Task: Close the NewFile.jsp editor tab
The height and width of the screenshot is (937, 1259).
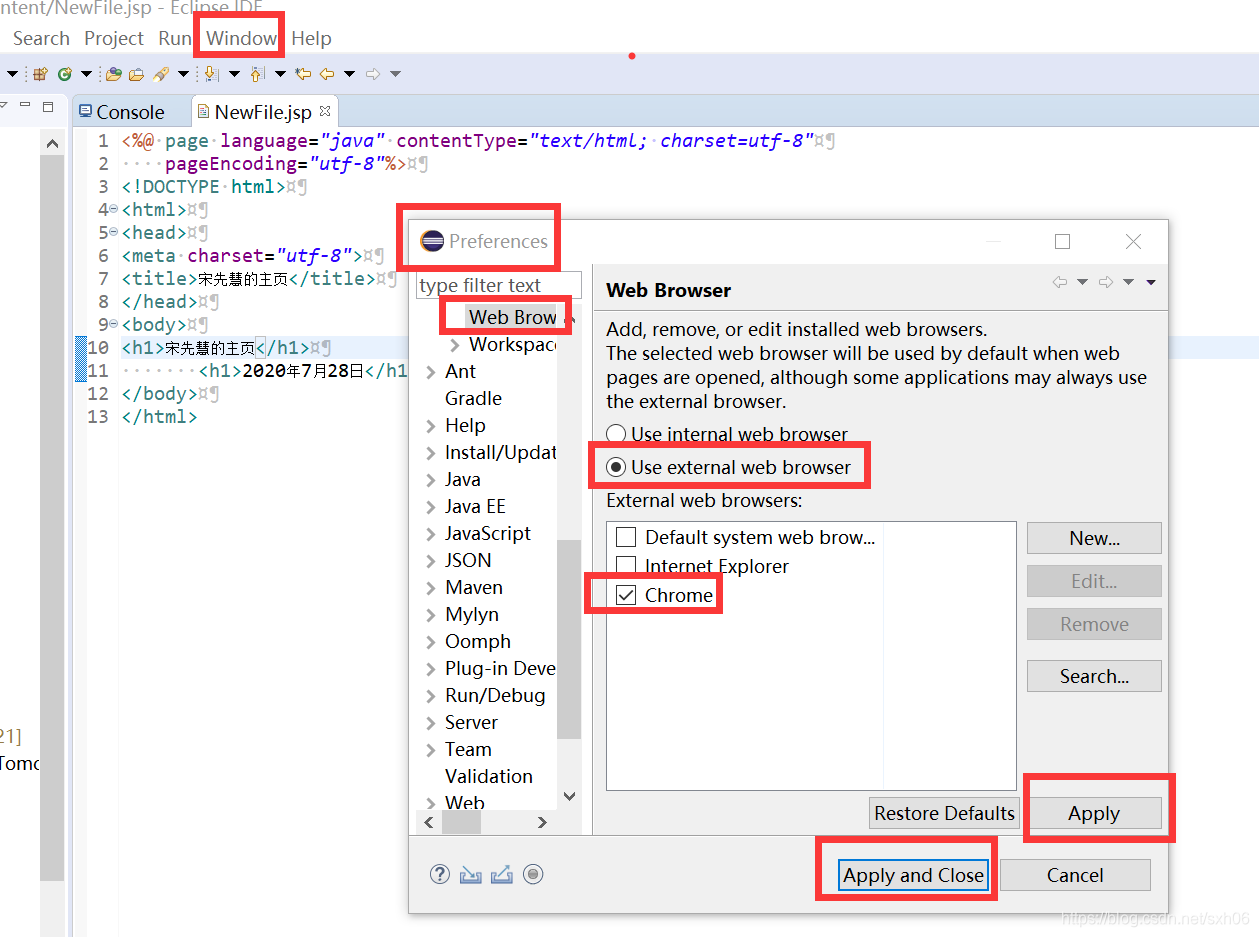Action: (324, 110)
